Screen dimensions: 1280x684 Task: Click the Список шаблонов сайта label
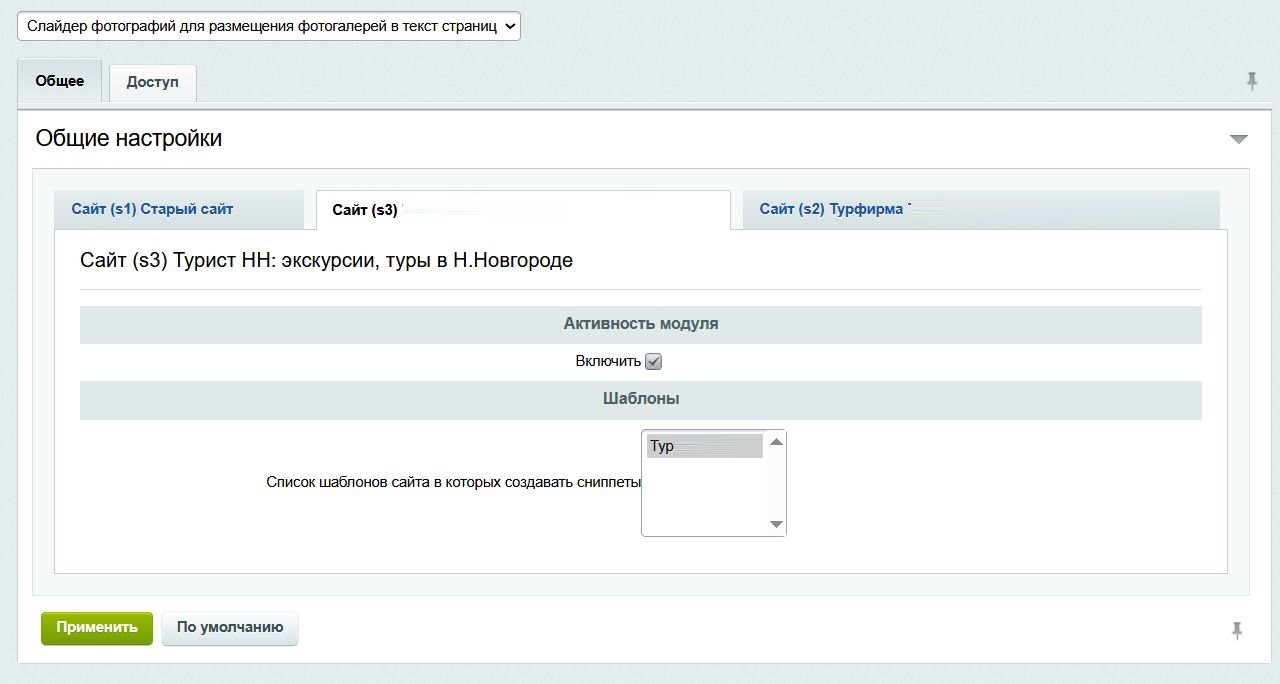pos(453,482)
